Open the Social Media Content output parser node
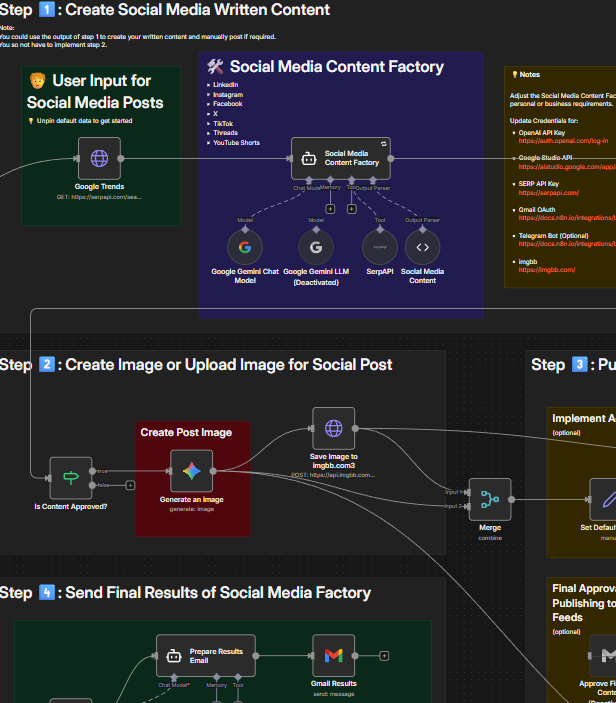The image size is (616, 703). (x=422, y=246)
